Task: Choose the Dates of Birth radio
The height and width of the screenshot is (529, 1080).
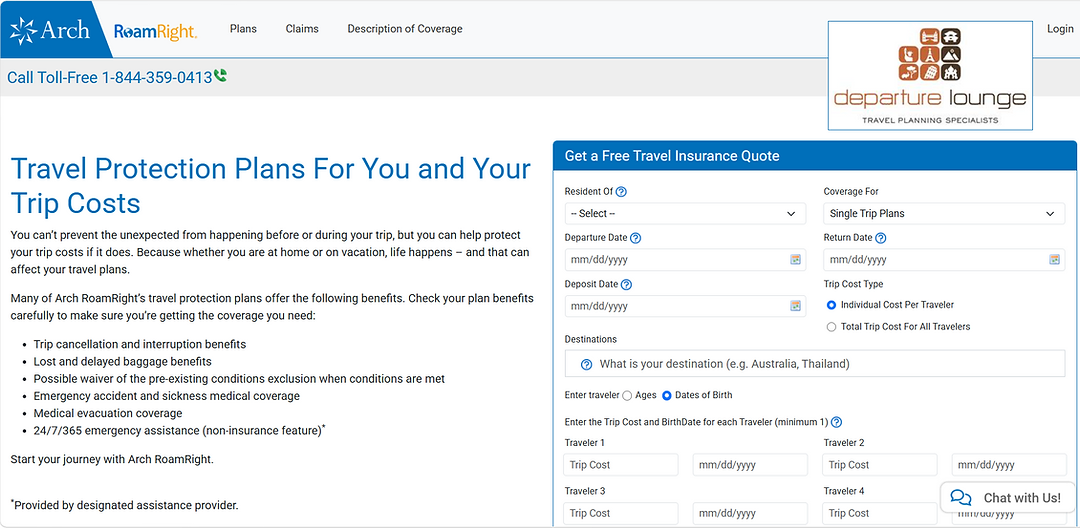Action: click(x=667, y=395)
